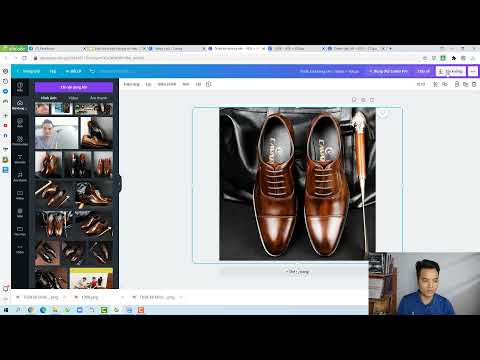Click the duplicate element icon

(465, 84)
